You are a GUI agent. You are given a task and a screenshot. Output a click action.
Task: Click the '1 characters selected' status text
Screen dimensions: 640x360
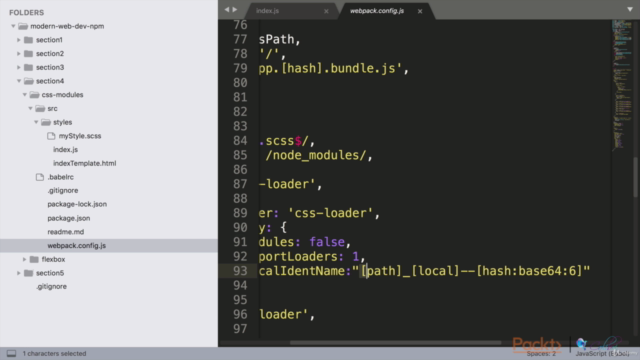pyautogui.click(x=54, y=353)
